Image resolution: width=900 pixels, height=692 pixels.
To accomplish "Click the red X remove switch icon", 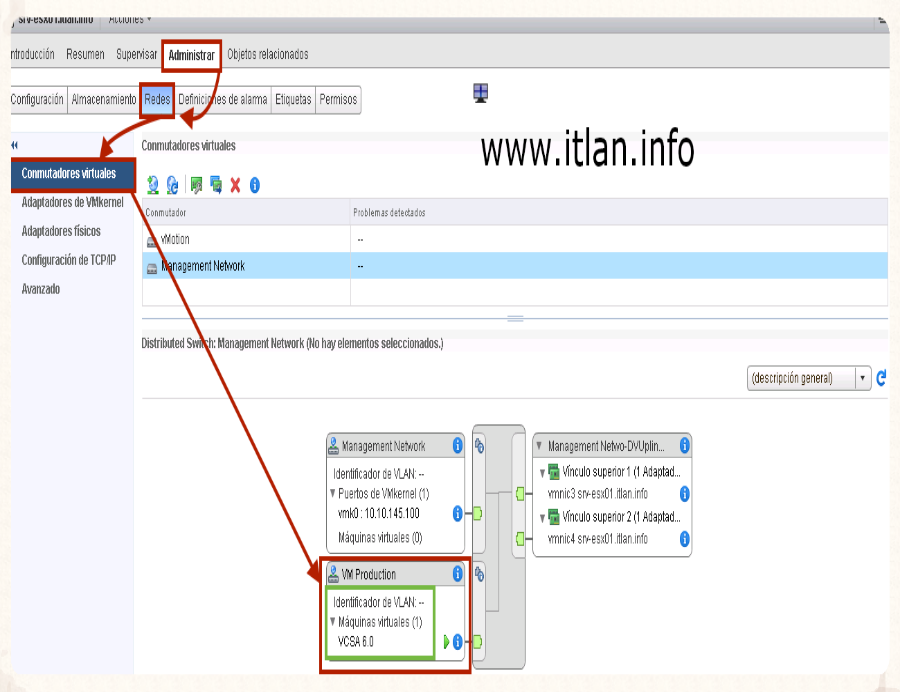I will [x=235, y=185].
